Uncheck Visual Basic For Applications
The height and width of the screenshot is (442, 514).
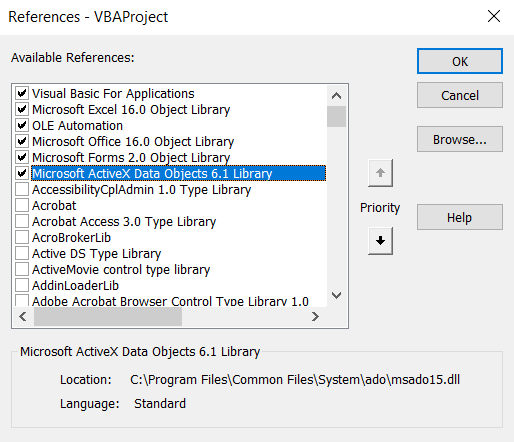(22, 93)
